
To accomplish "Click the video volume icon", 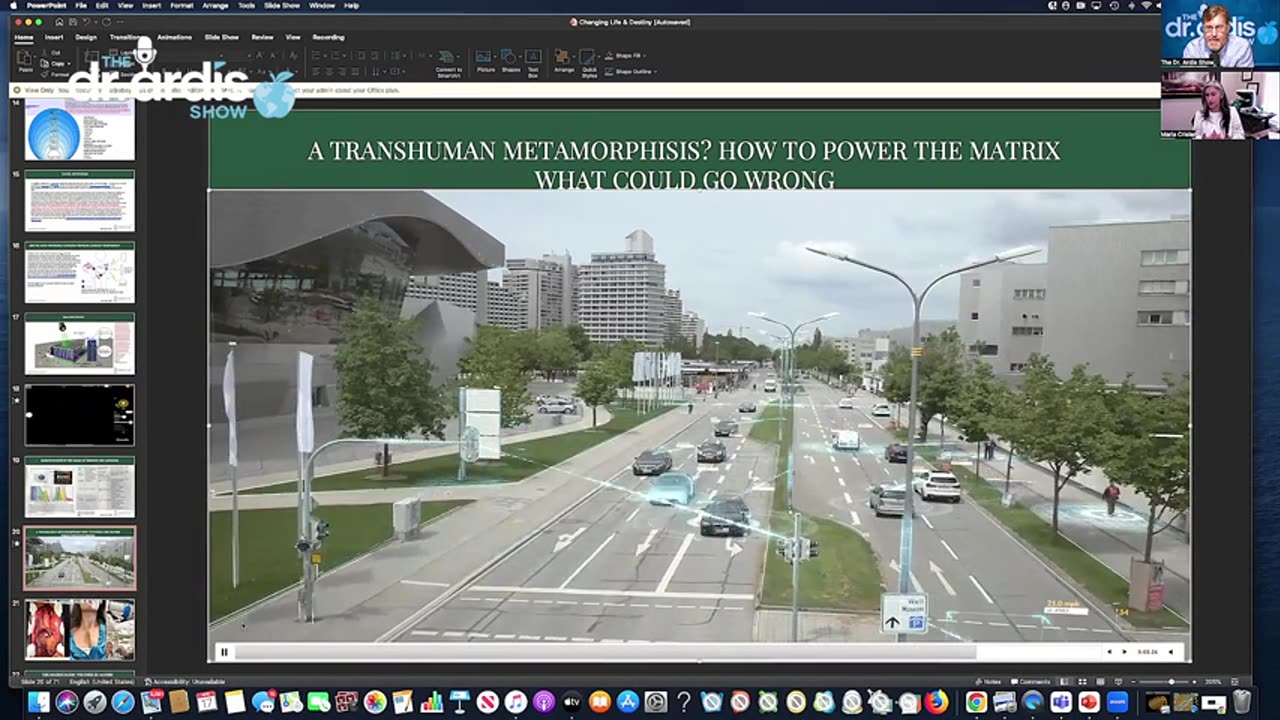I will (x=1171, y=652).
